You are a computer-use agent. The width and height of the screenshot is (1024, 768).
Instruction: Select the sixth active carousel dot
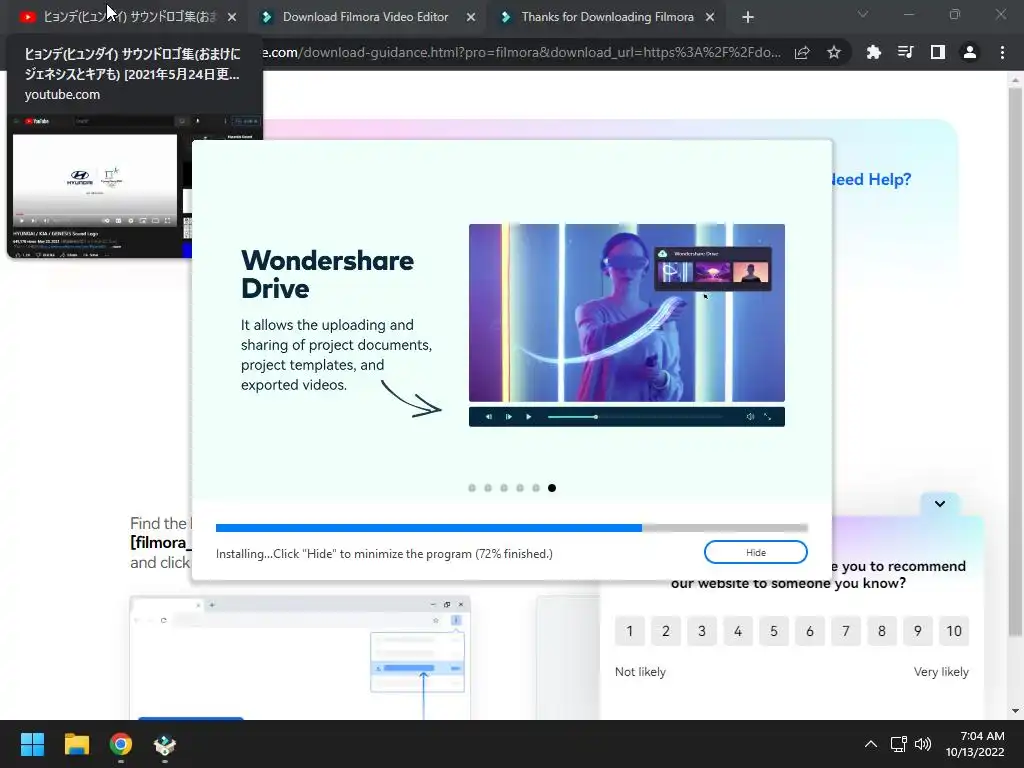pyautogui.click(x=552, y=488)
